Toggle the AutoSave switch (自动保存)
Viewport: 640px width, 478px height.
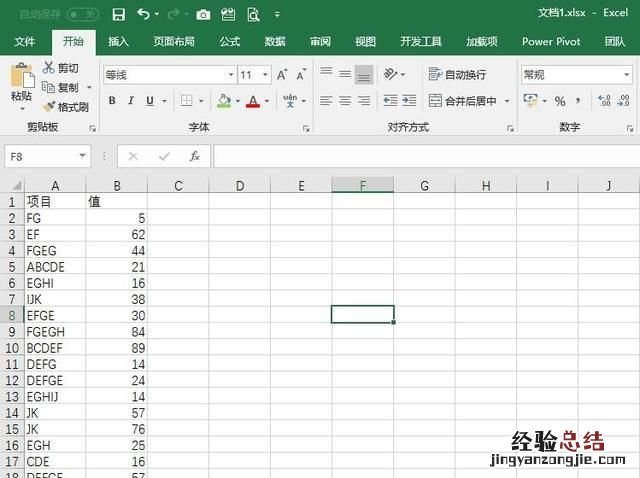click(82, 14)
